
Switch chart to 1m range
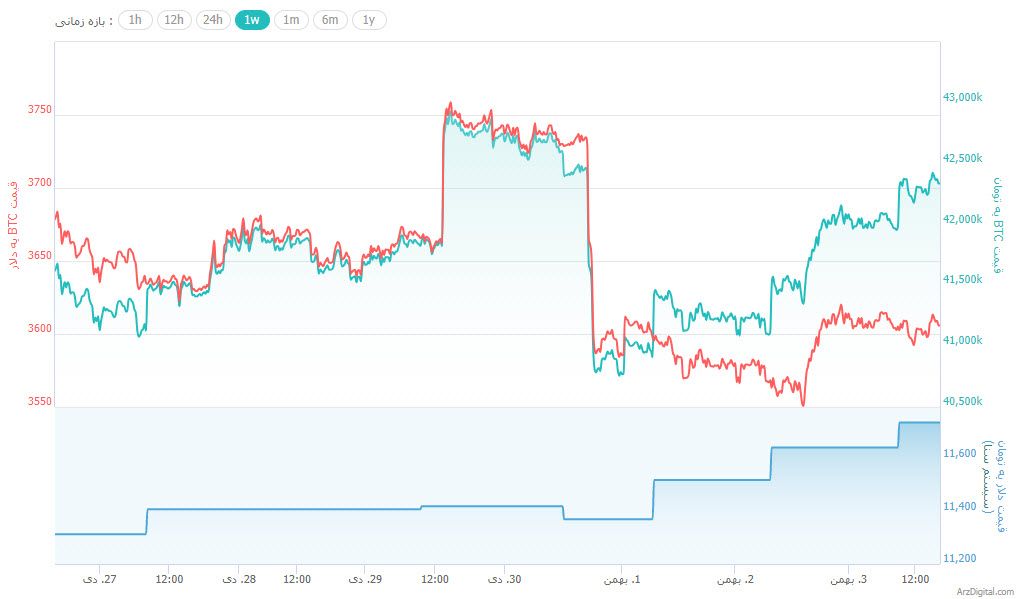[291, 20]
